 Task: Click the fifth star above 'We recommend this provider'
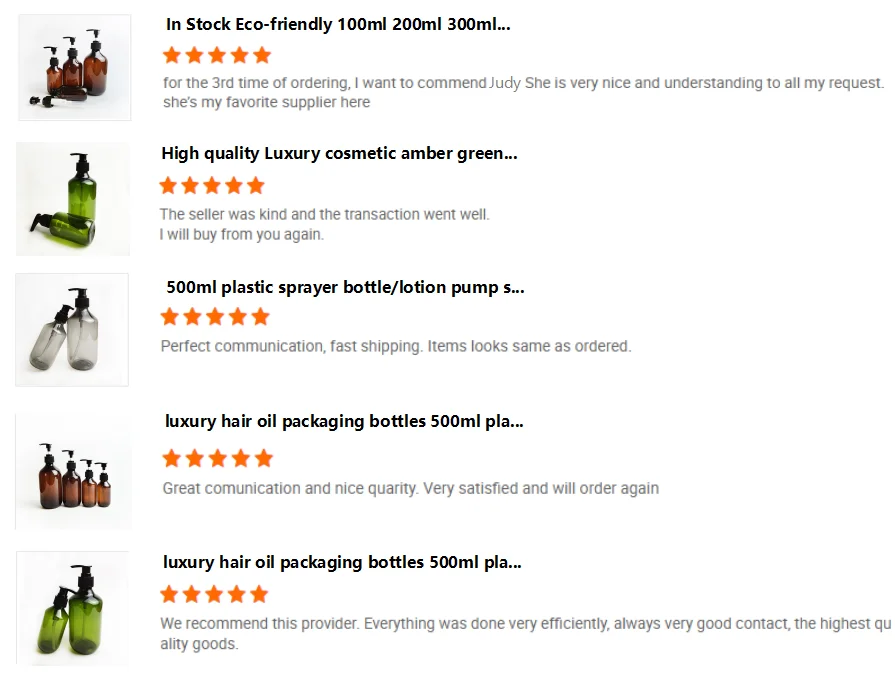[x=259, y=595]
